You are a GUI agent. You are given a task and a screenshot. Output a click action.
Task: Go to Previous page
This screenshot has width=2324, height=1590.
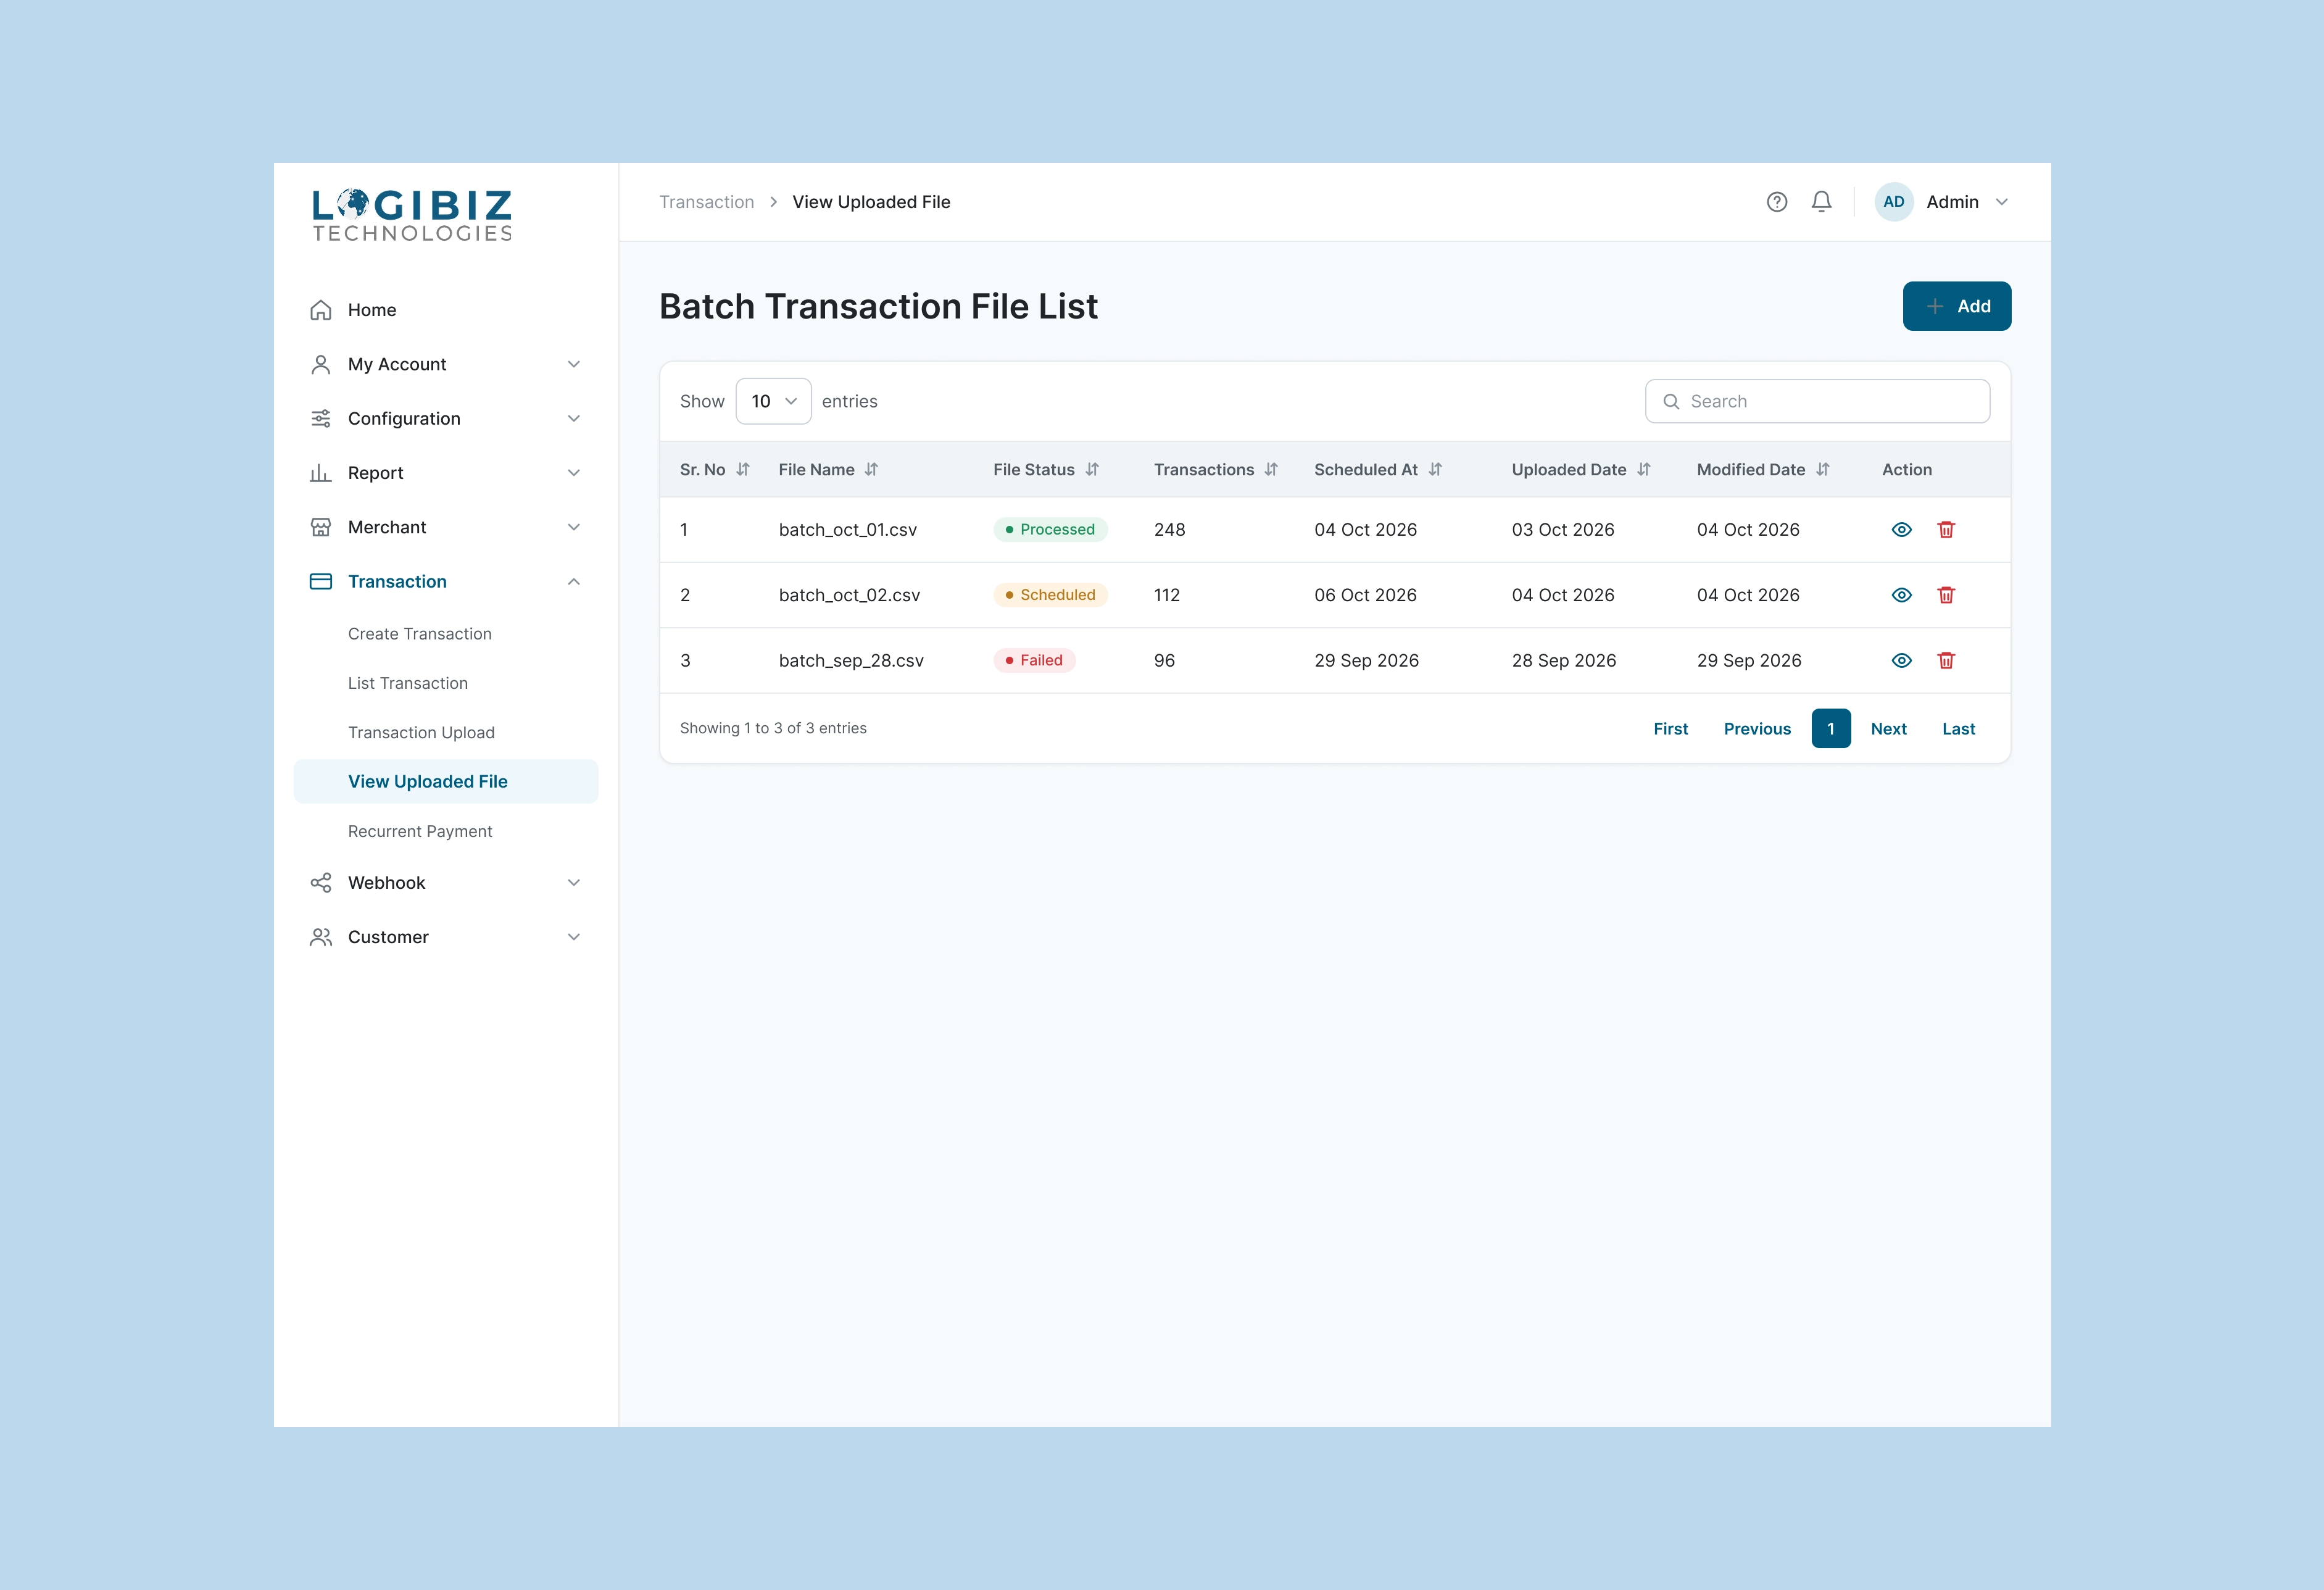pos(1757,729)
